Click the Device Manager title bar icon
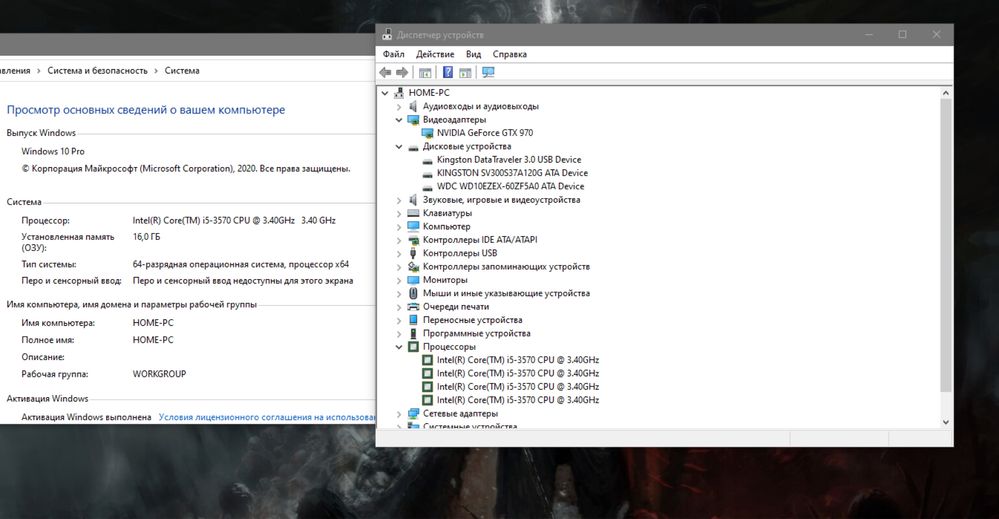Screen dimensions: 999x519 387,34
